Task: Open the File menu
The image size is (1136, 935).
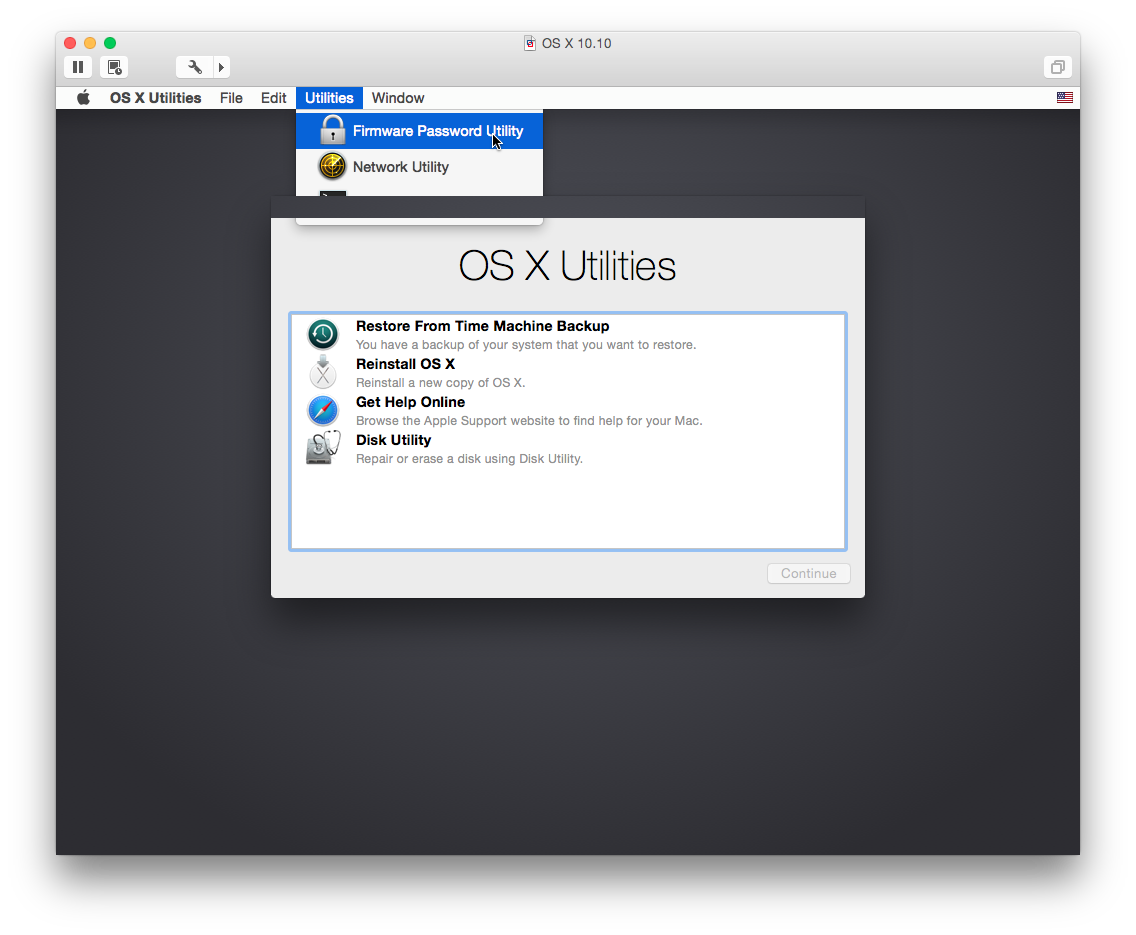Action: (x=231, y=98)
